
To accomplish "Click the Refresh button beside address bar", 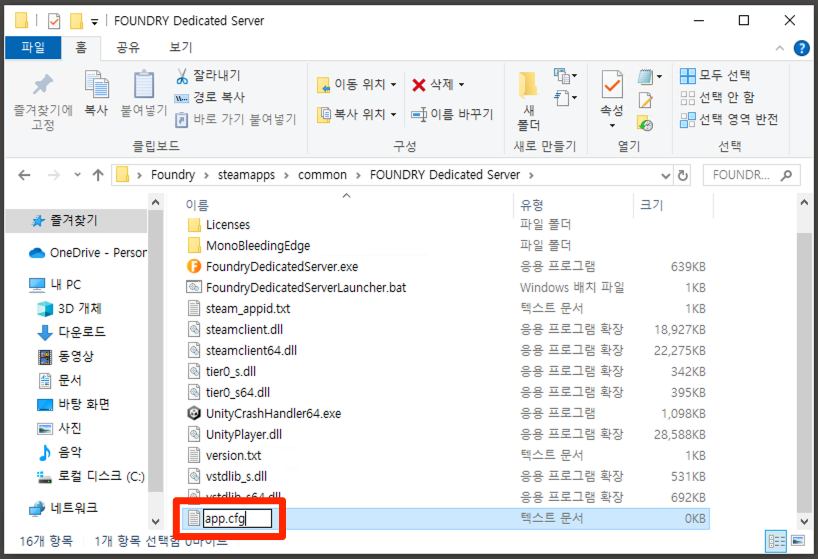I will coord(682,175).
